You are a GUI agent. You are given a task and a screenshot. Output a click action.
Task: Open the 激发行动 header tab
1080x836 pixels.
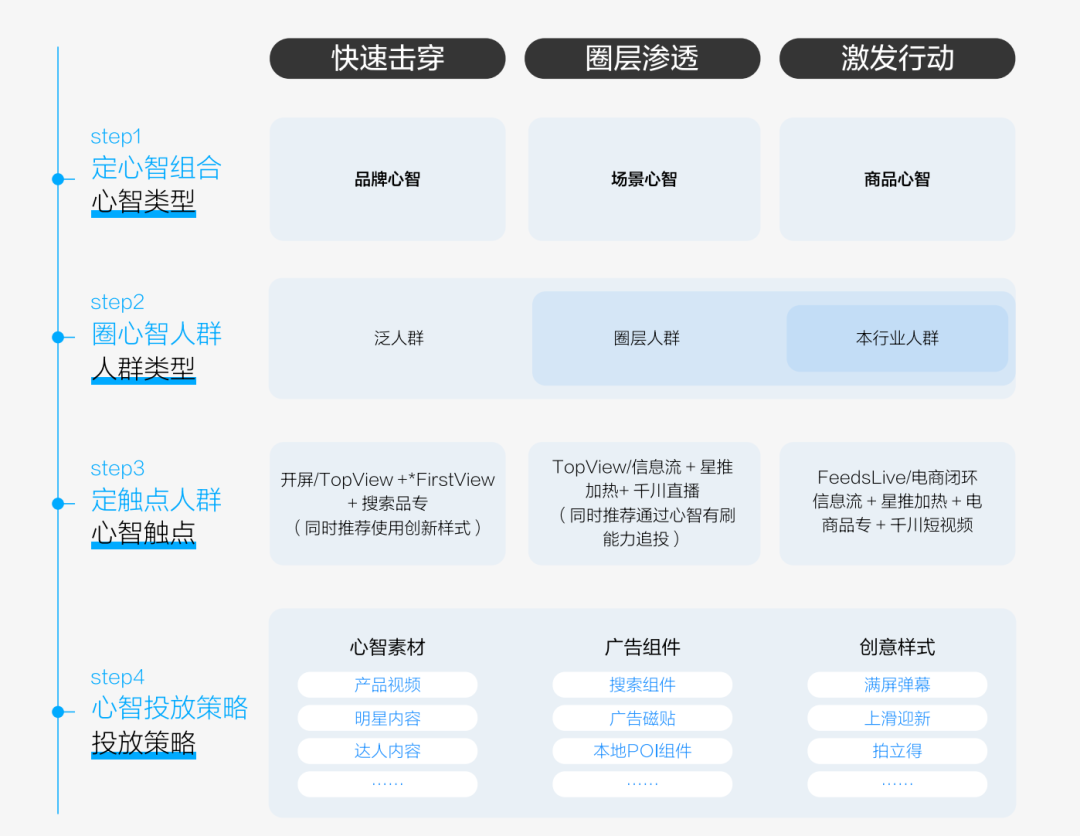pos(897,58)
